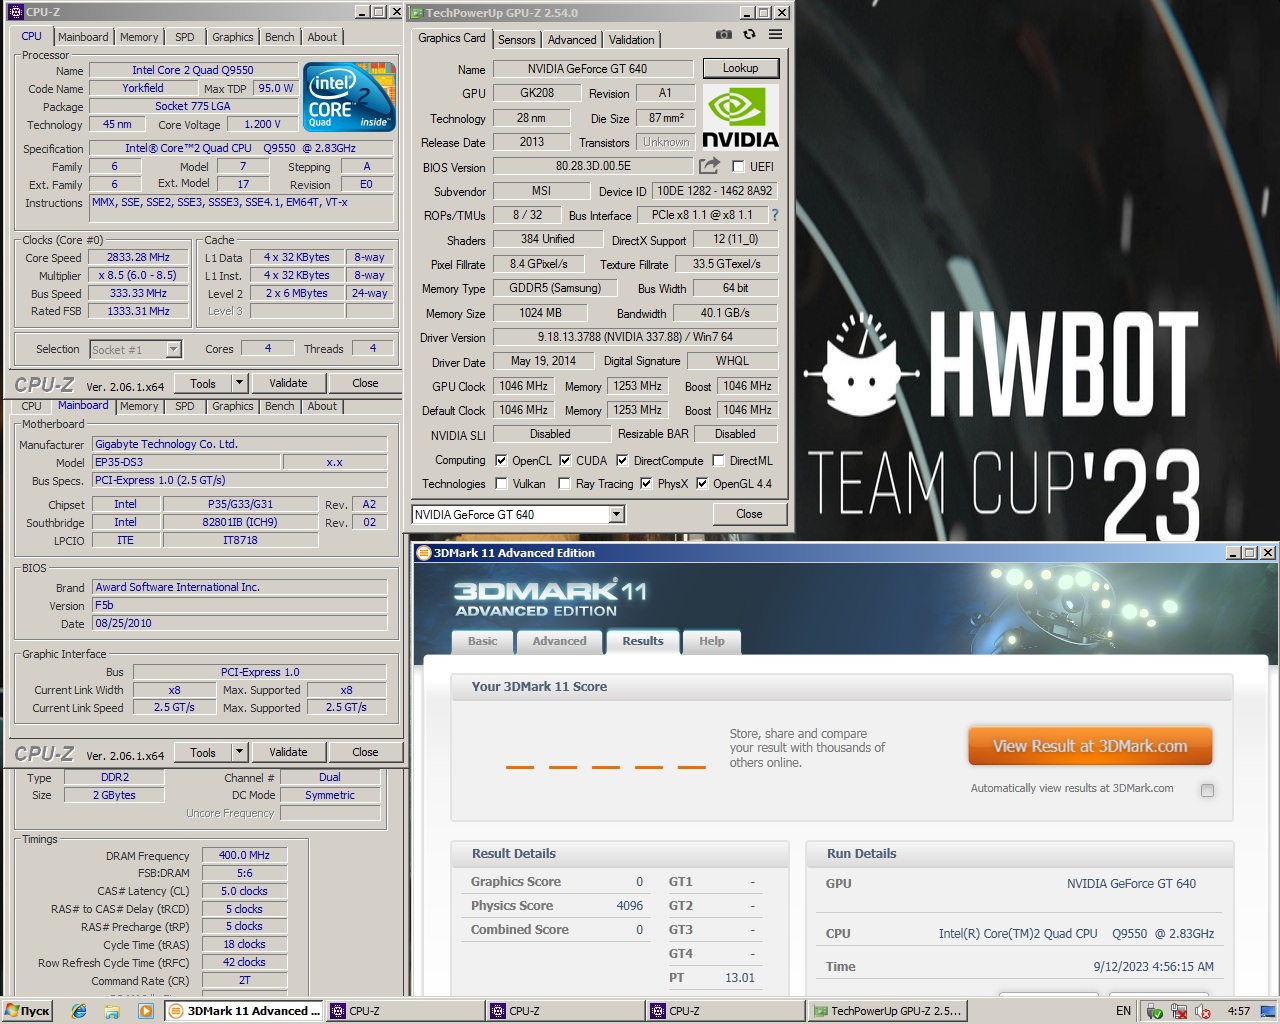Select the Basic tab in 3DMark 11
Screen dimensions: 1280x1024
point(483,642)
